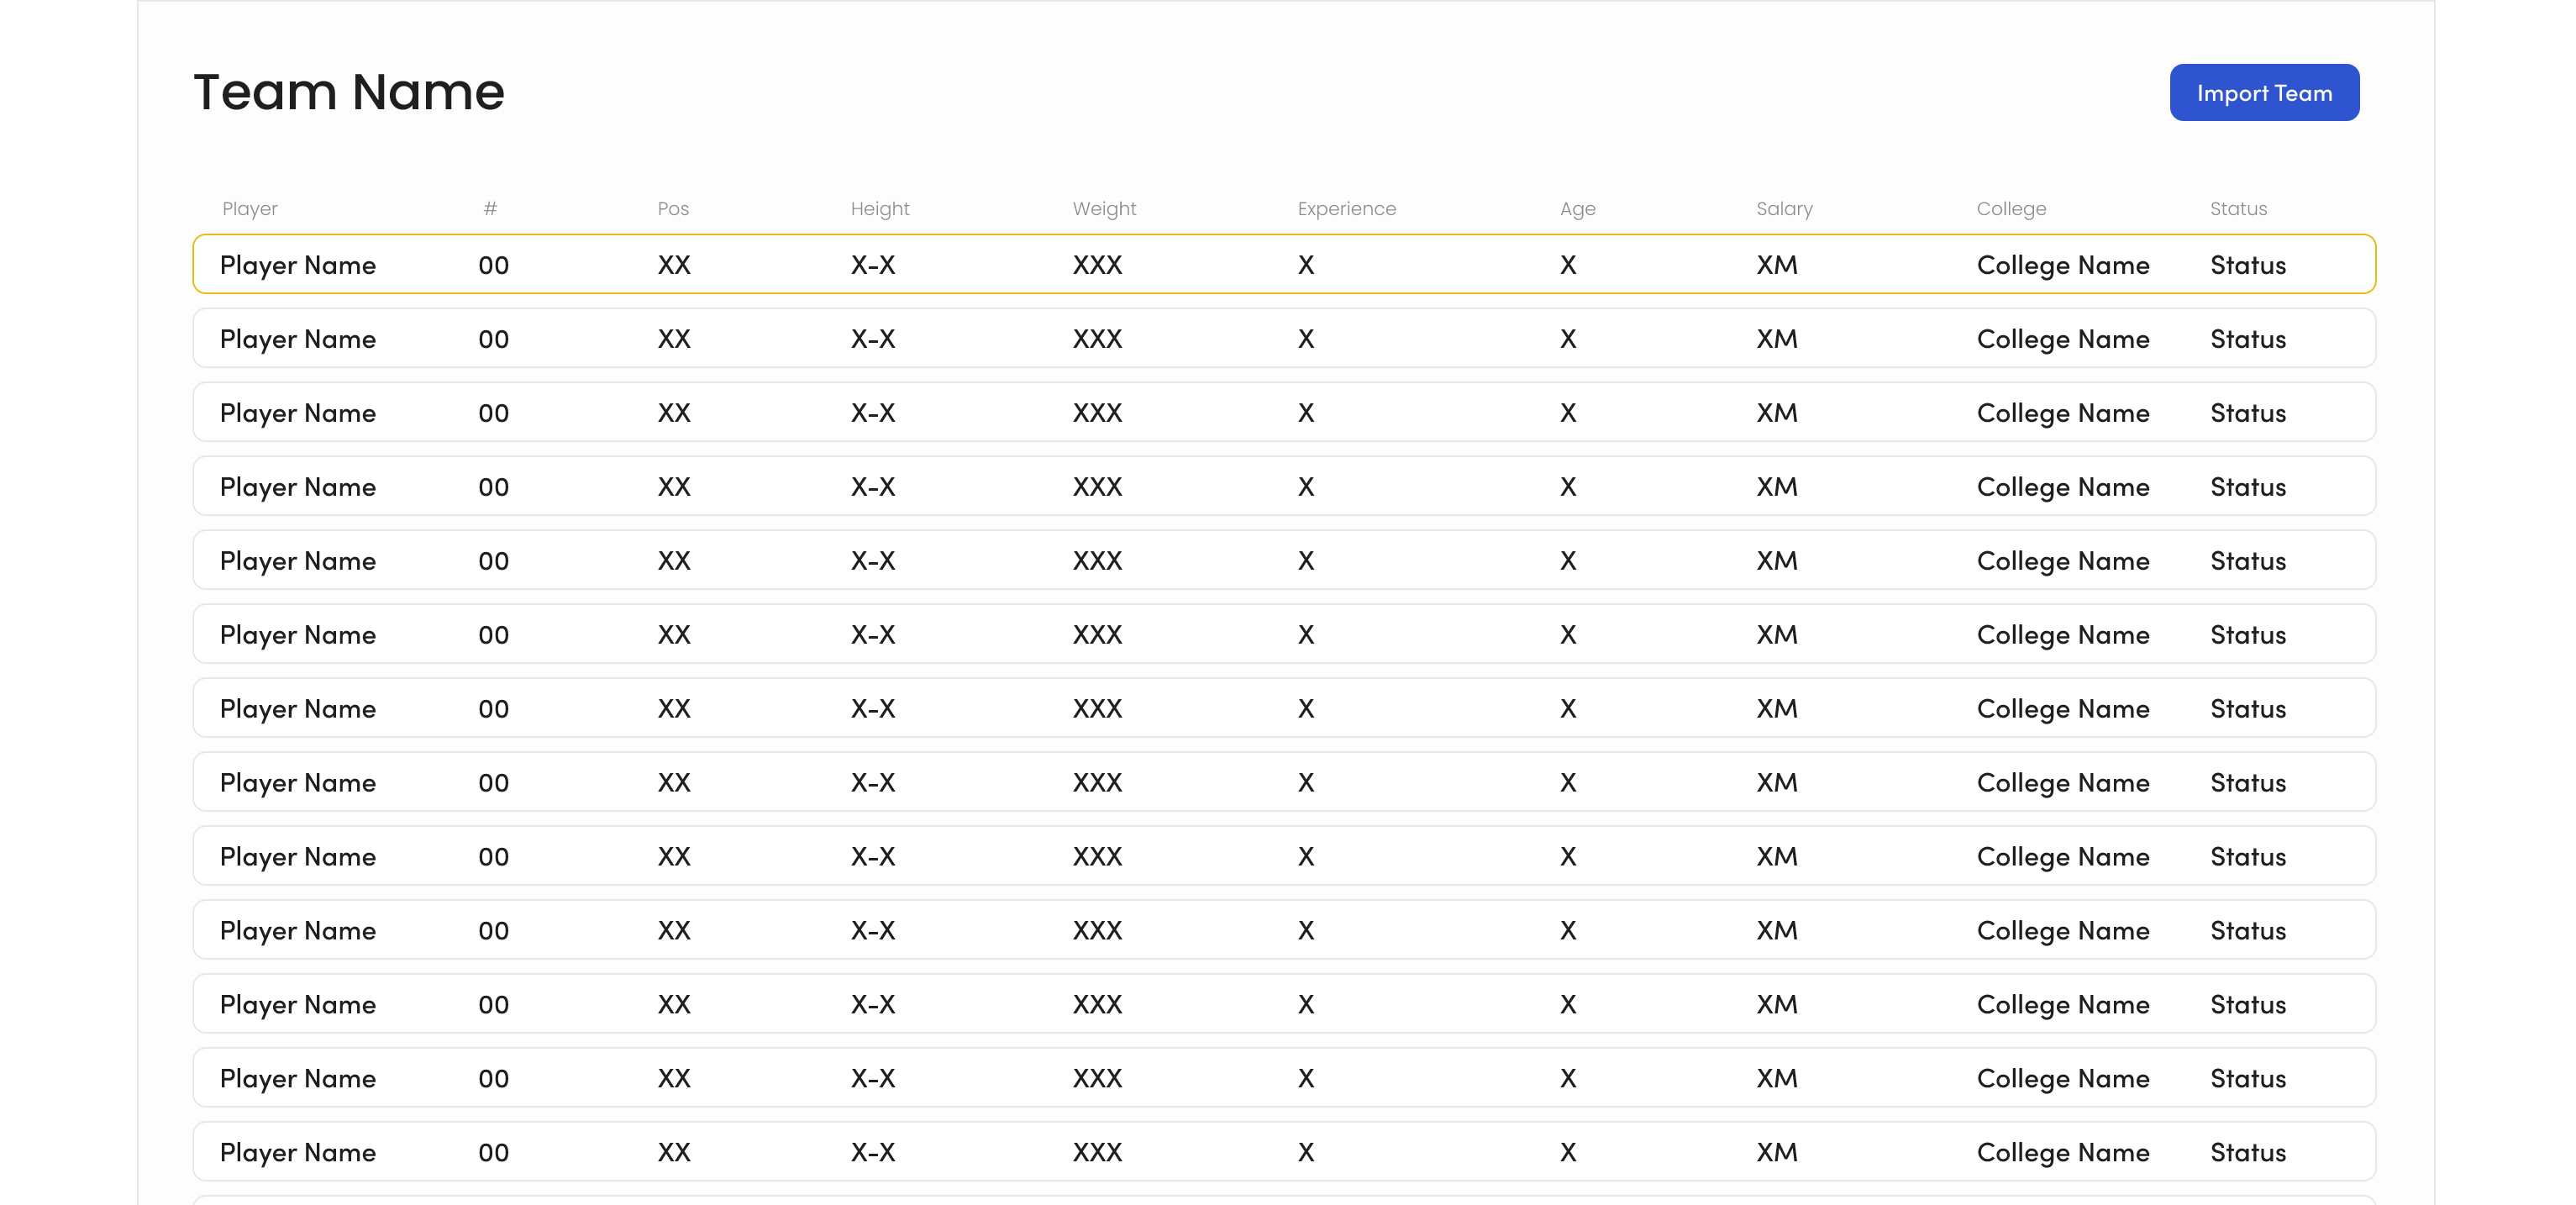Click the Team Name heading
This screenshot has width=2576, height=1205.
349,92
